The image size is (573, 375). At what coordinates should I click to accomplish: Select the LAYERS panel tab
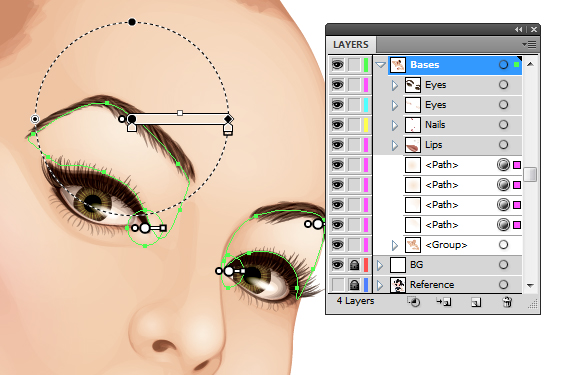[351, 45]
